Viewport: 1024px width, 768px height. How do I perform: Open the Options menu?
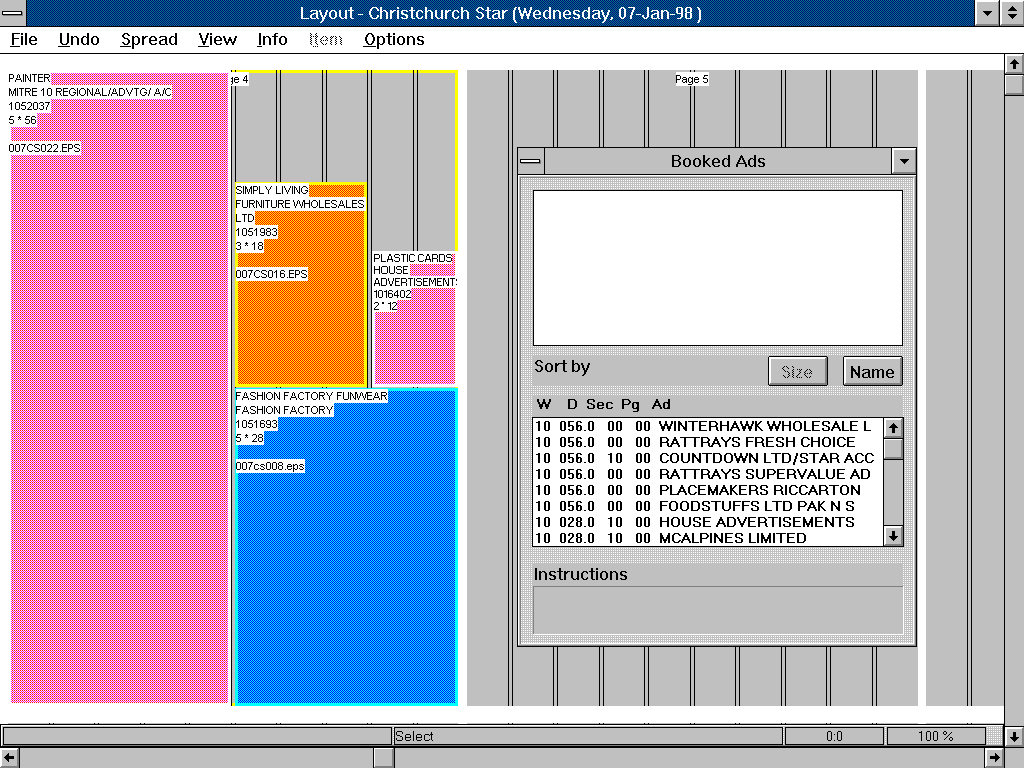[x=394, y=40]
